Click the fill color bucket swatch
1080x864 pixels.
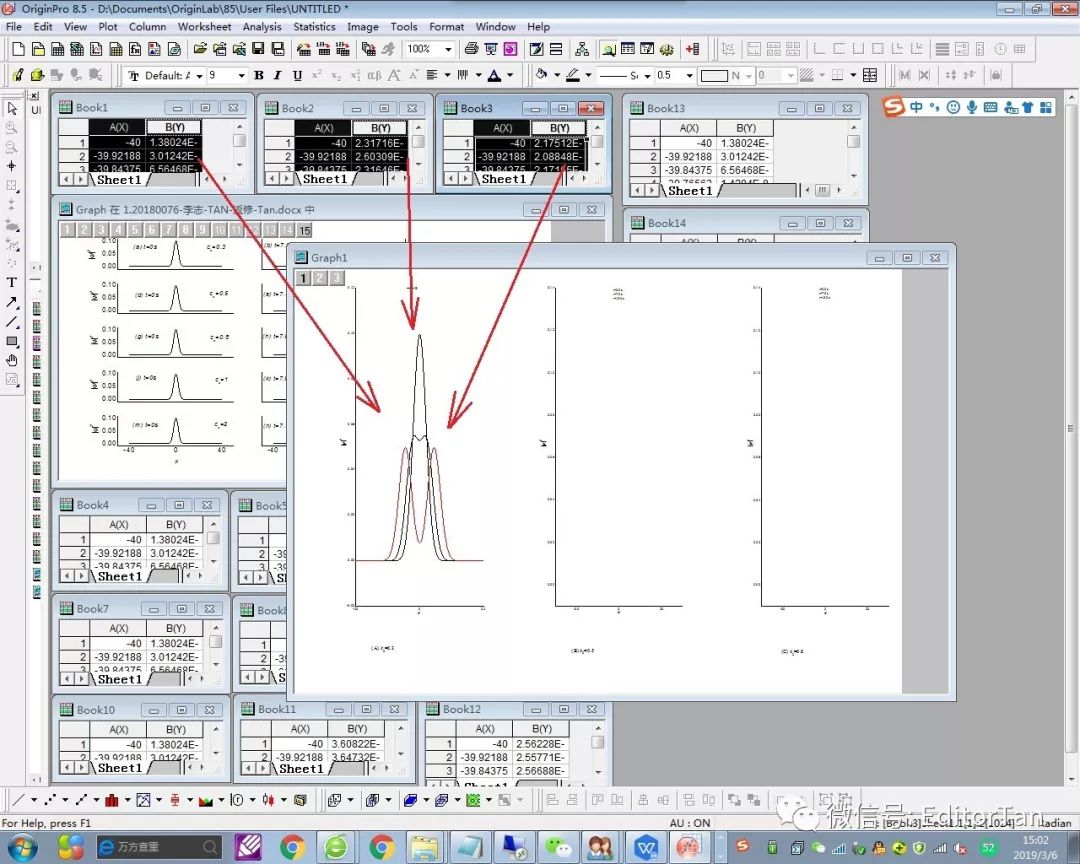pos(541,75)
